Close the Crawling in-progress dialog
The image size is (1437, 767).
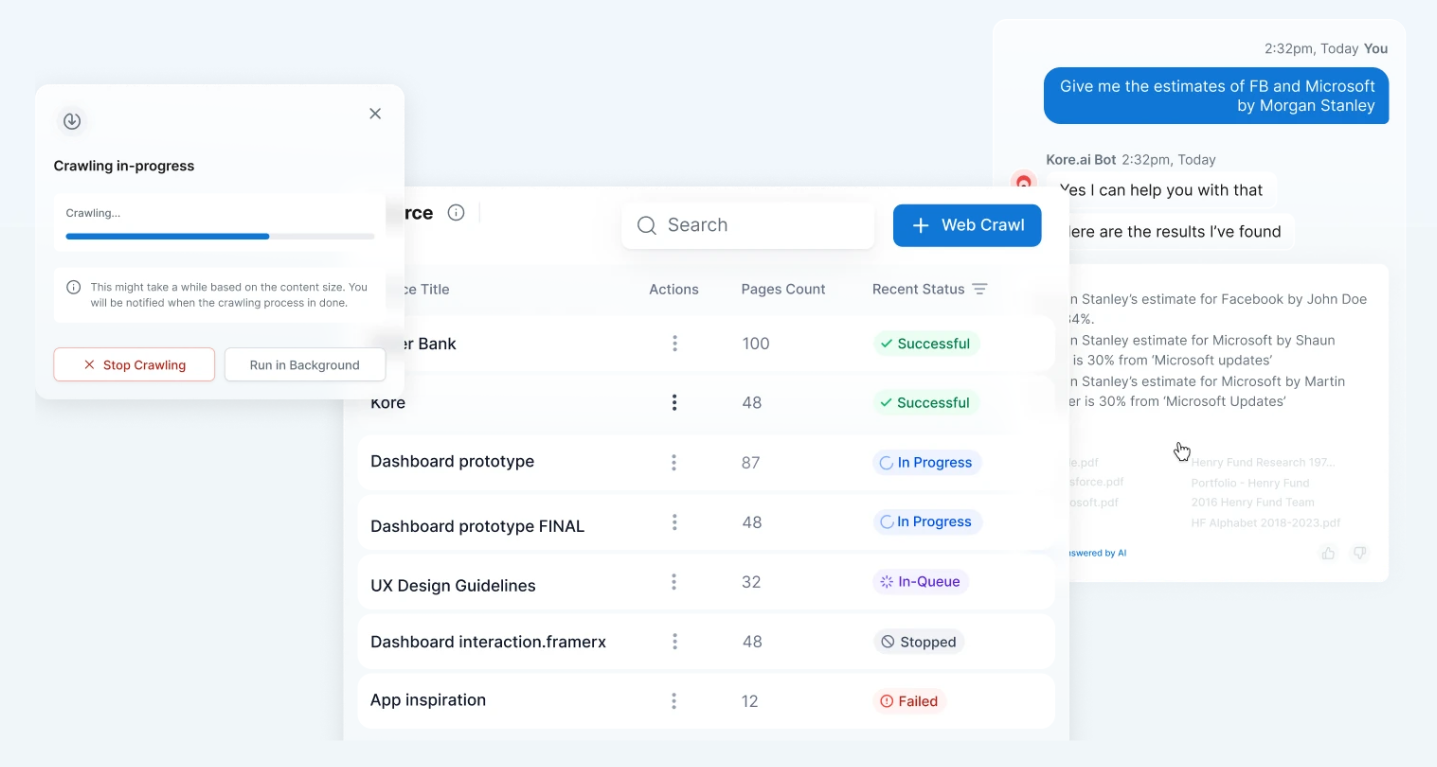[375, 114]
